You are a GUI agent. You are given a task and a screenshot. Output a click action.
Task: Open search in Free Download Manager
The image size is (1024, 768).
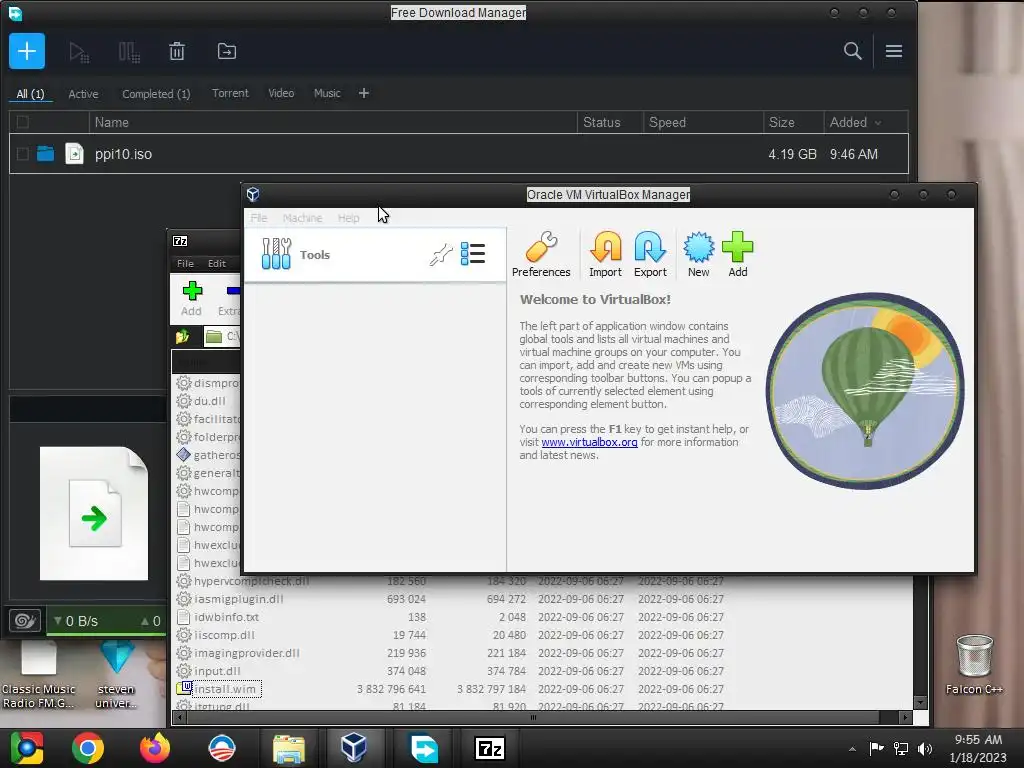click(x=852, y=51)
